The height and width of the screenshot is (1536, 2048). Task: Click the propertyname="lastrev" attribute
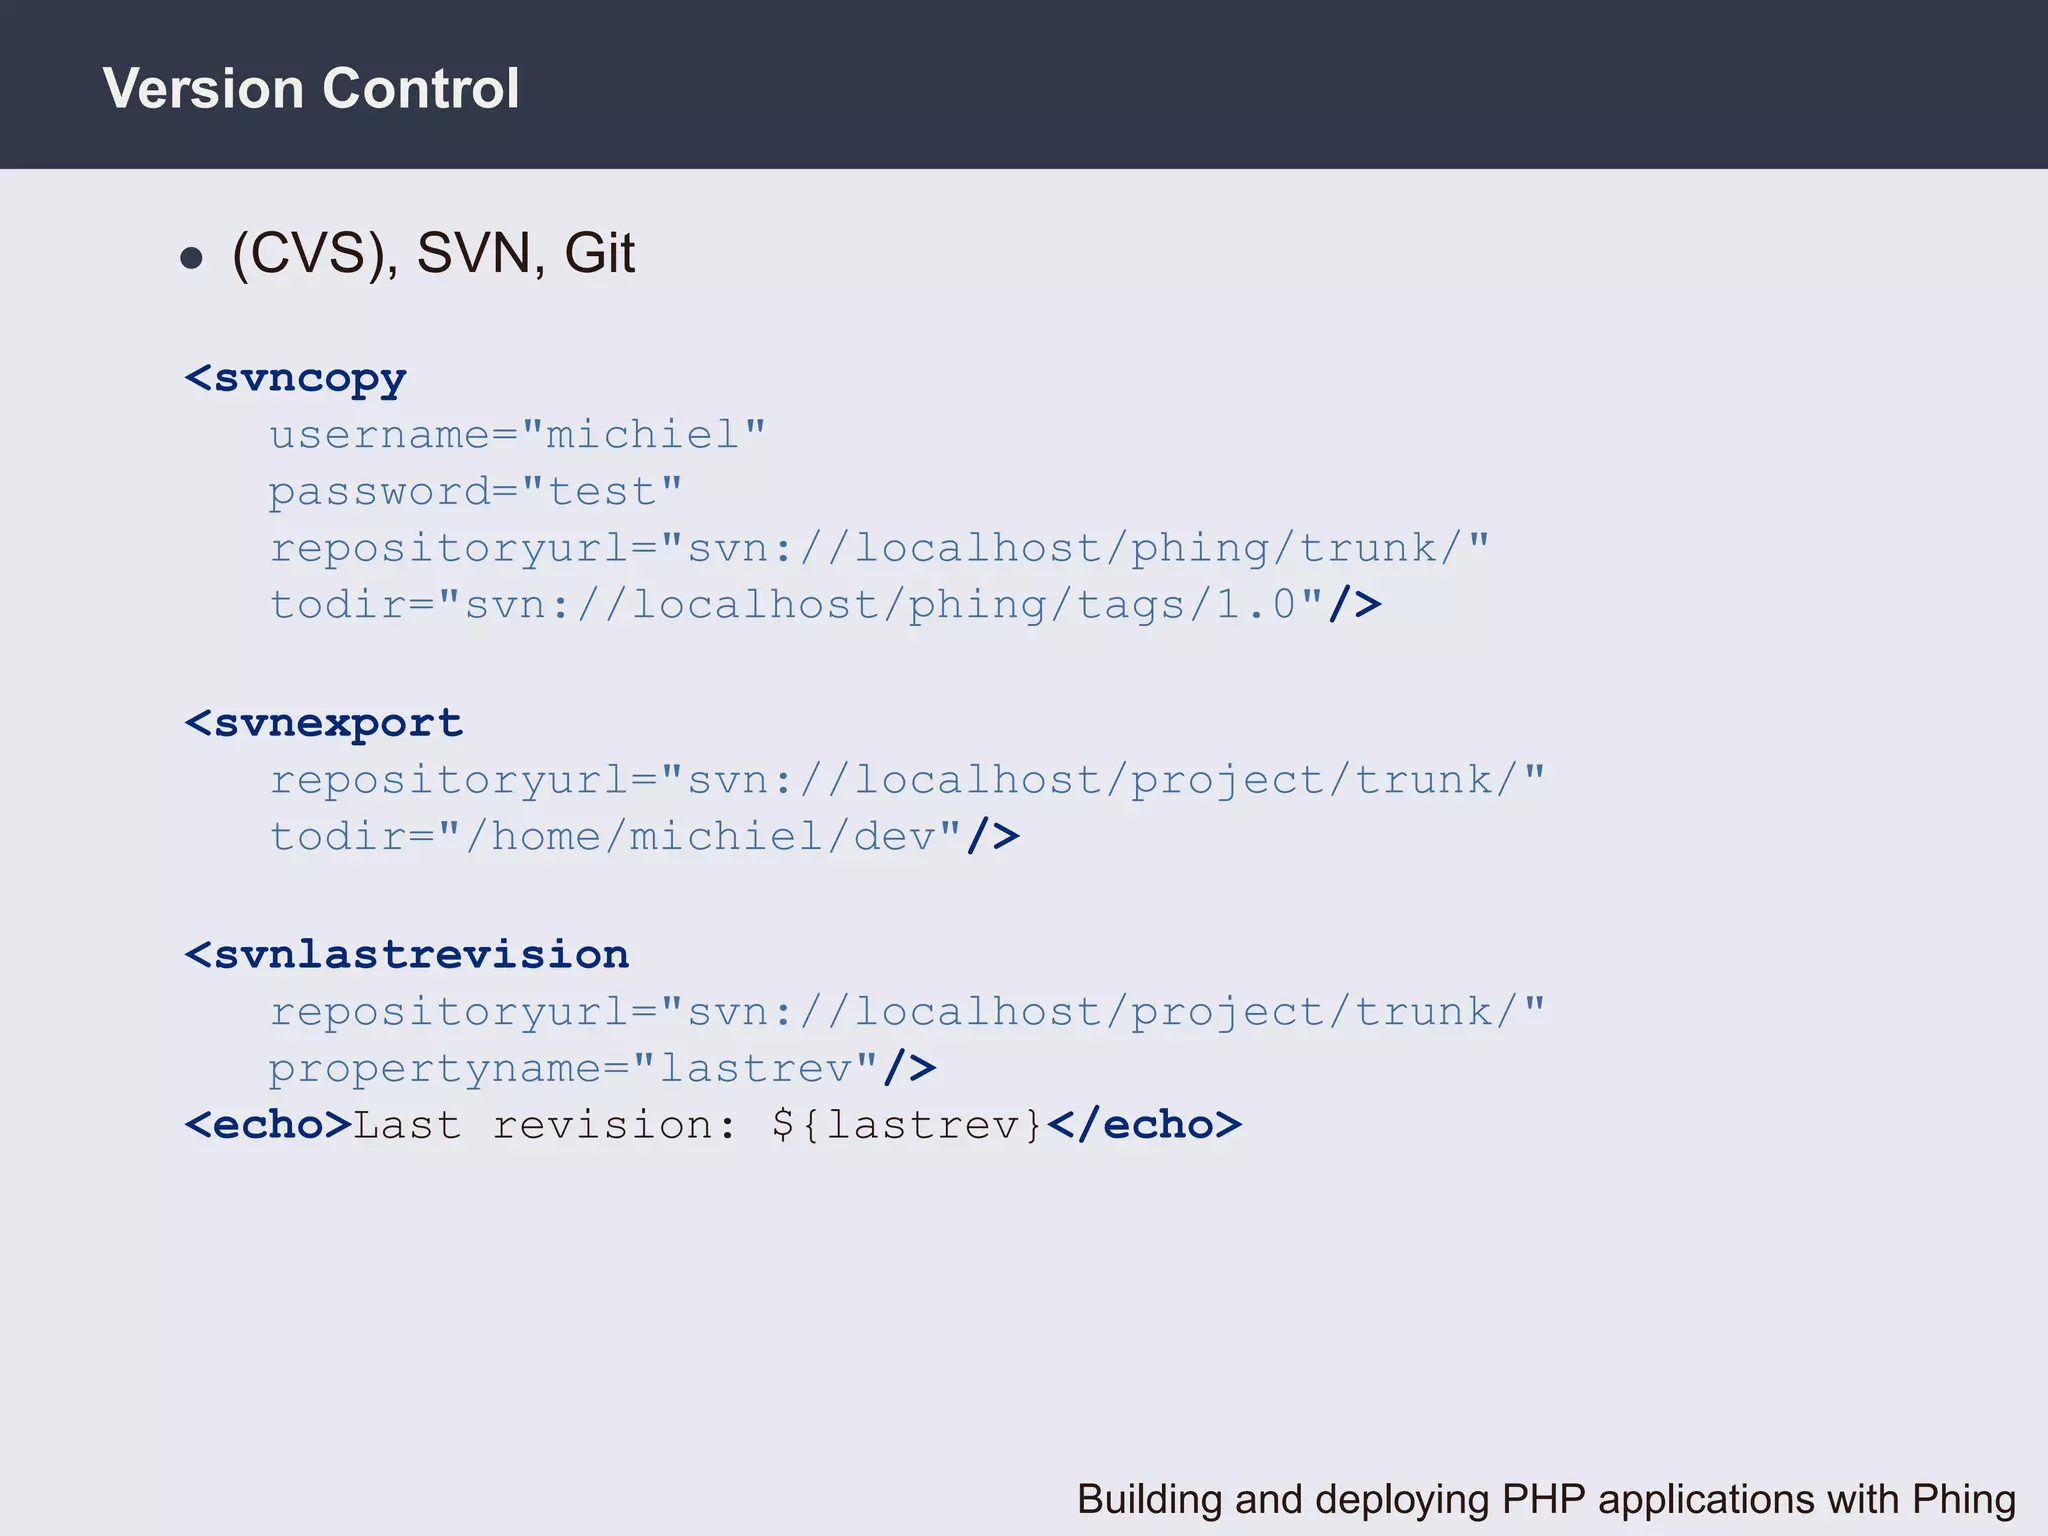(x=573, y=1069)
